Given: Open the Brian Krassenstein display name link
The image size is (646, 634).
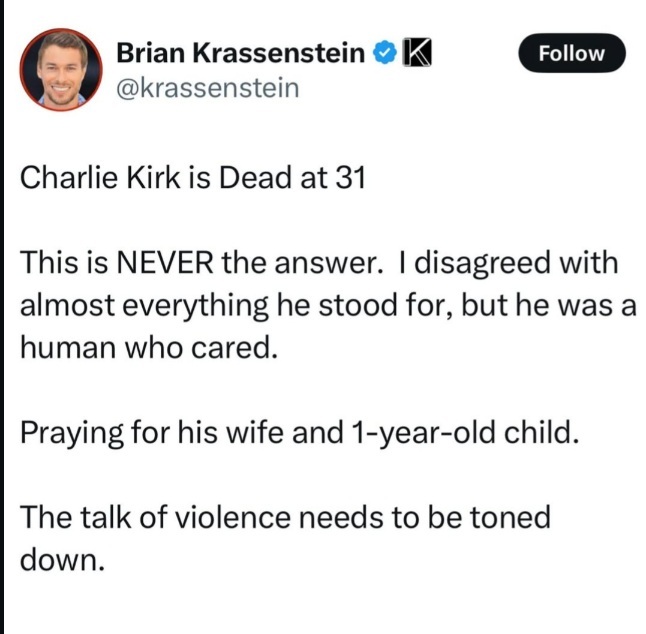Looking at the screenshot, I should coord(241,52).
